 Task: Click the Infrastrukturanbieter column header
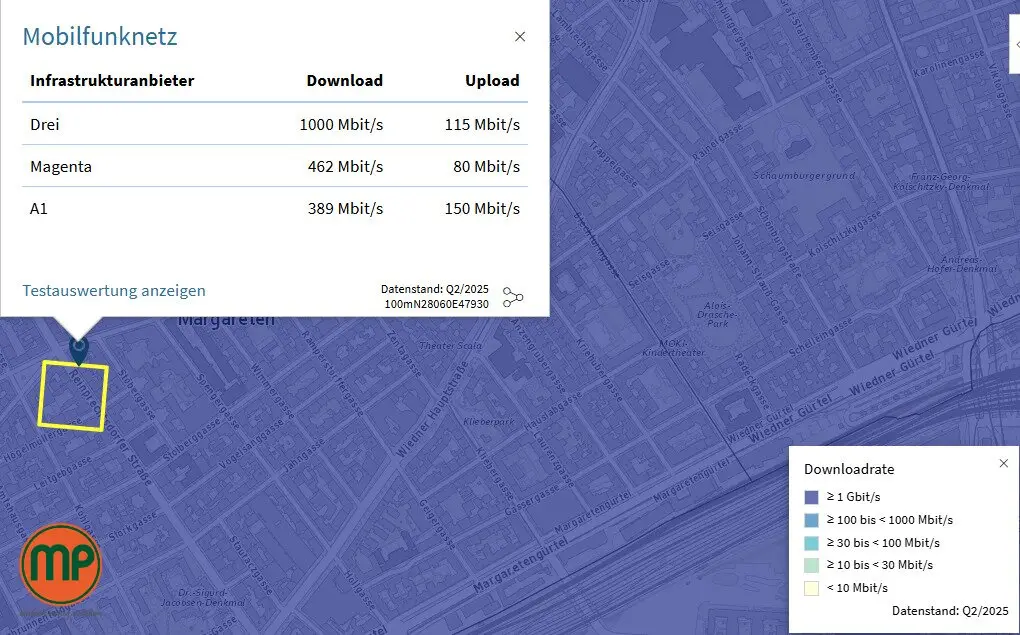(x=112, y=81)
